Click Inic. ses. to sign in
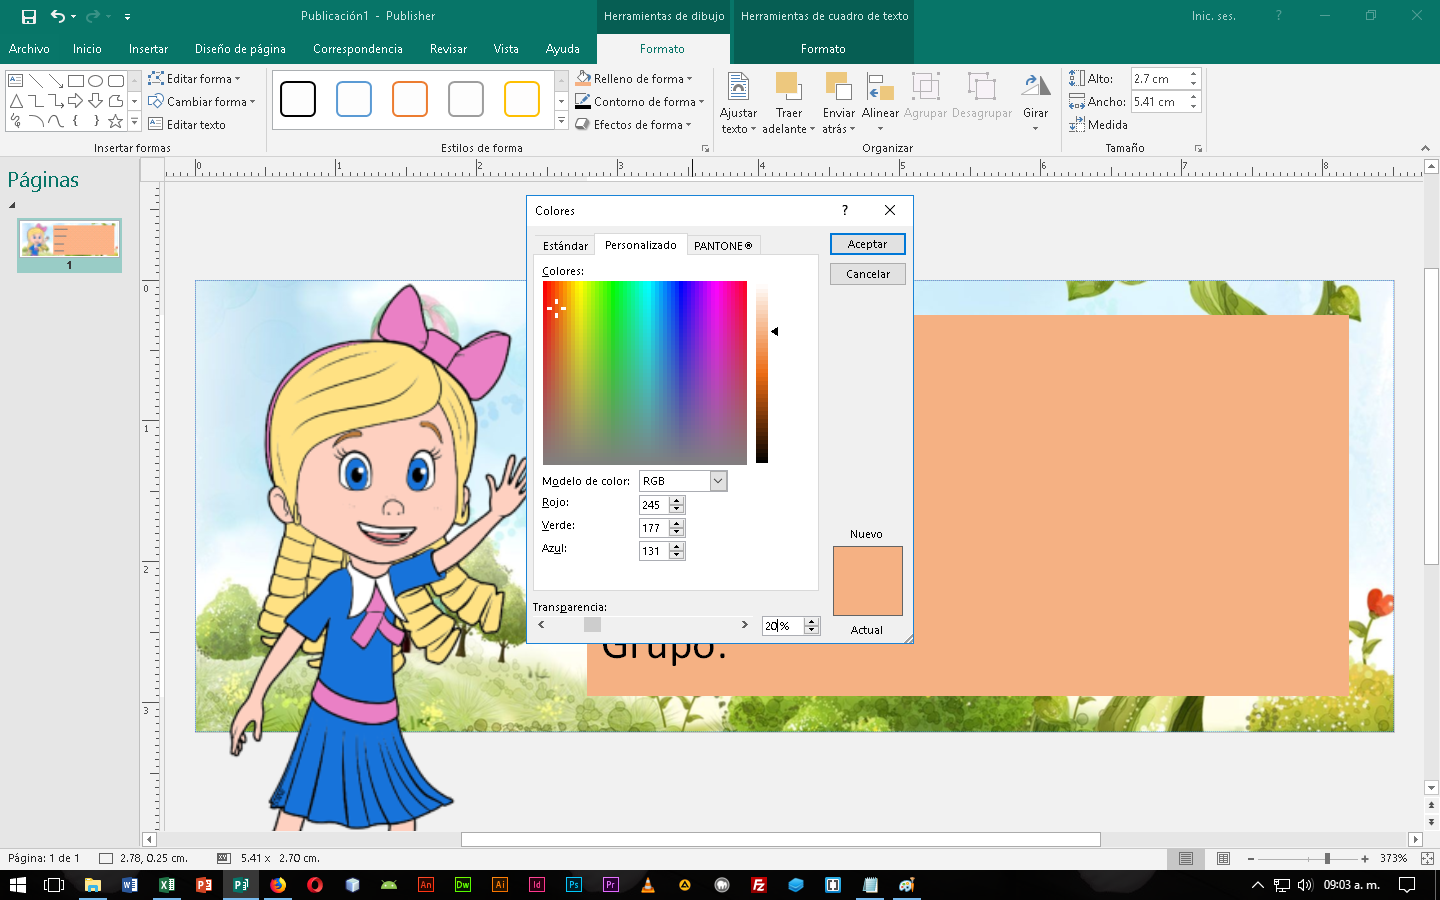The width and height of the screenshot is (1440, 900). 1213,16
